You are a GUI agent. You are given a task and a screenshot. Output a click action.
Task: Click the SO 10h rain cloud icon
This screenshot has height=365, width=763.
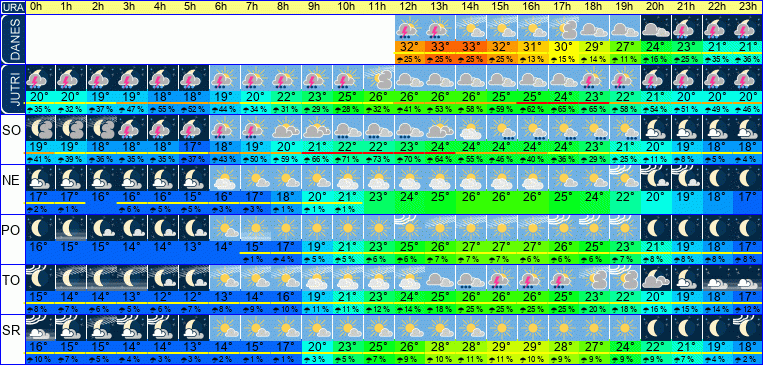pyautogui.click(x=348, y=128)
